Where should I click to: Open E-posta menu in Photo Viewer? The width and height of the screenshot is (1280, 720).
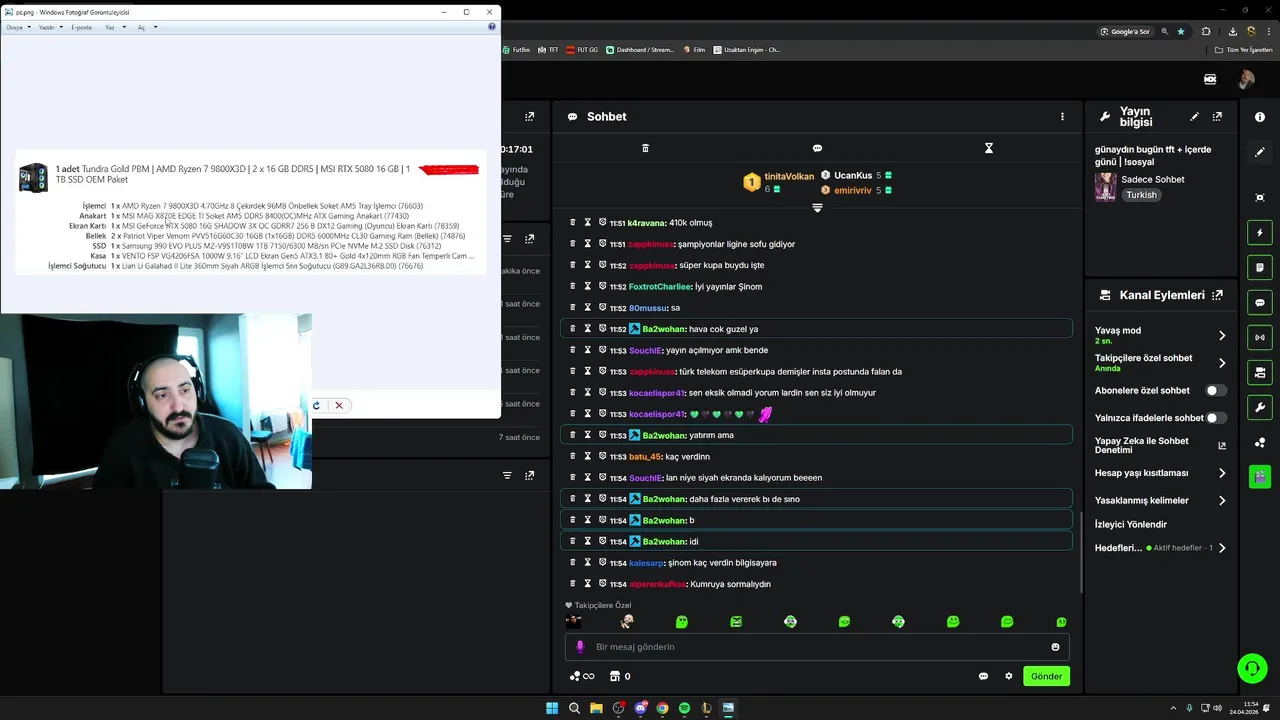[81, 27]
